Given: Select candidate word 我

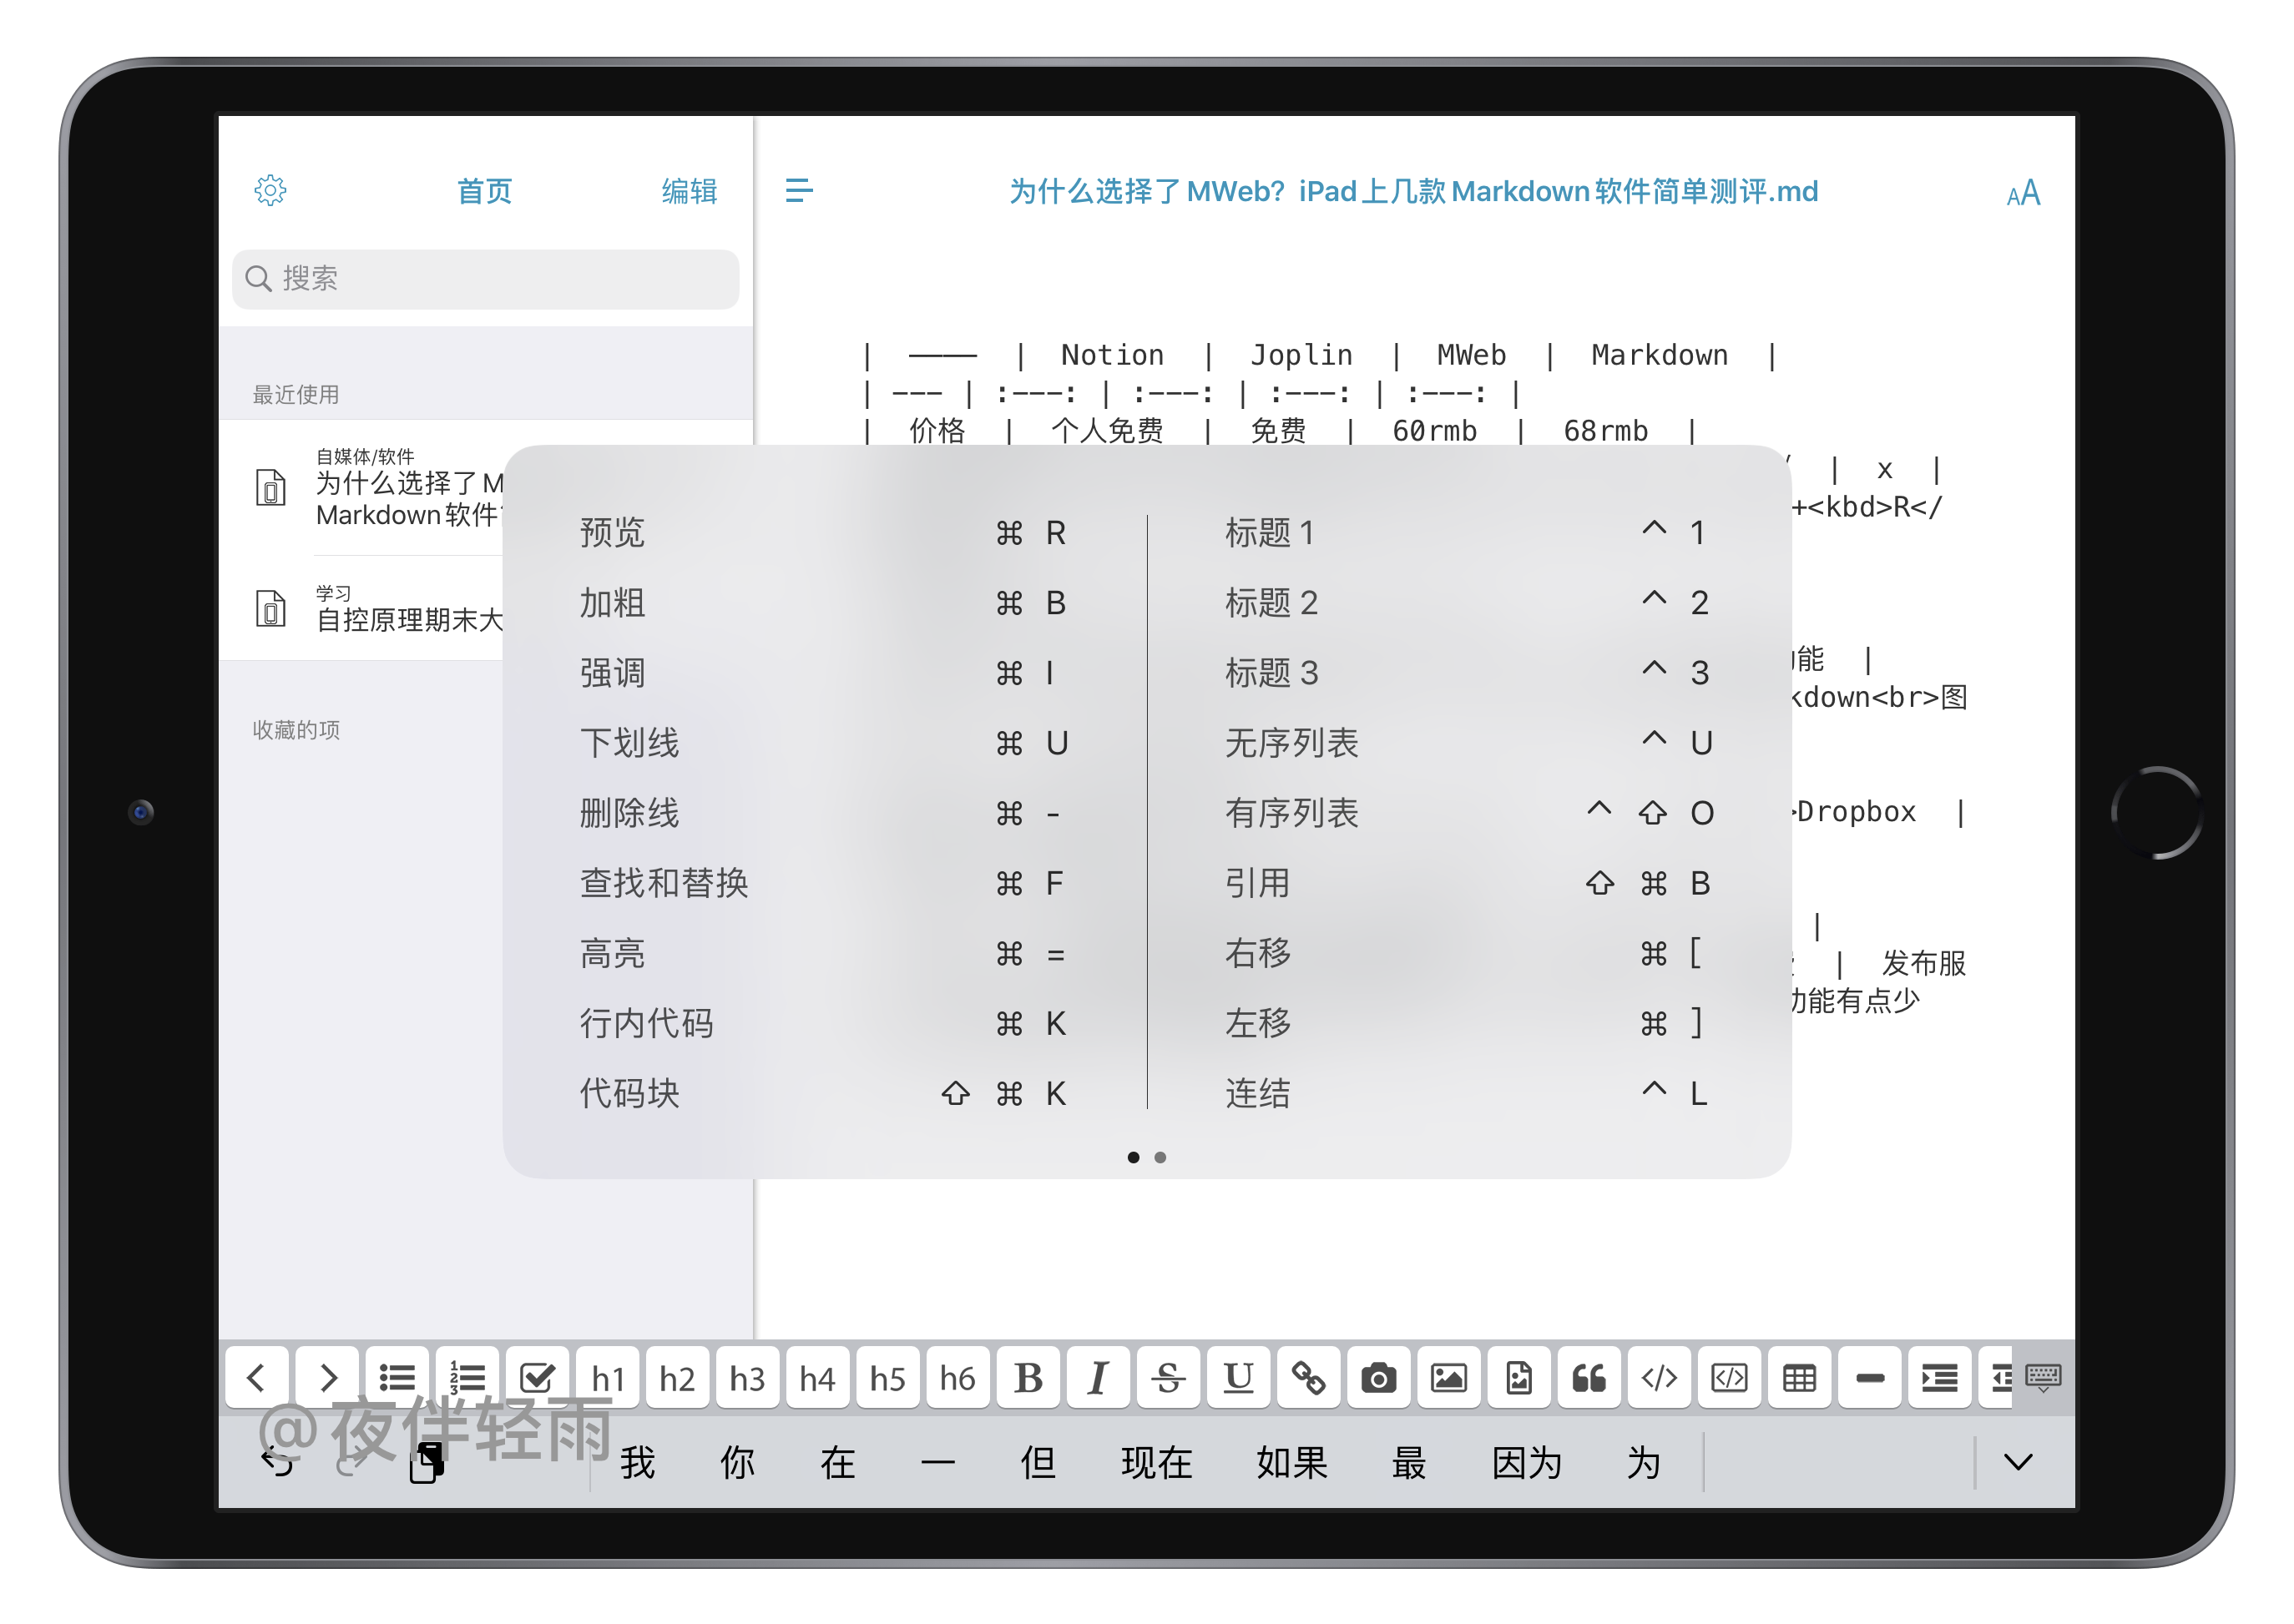Looking at the screenshot, I should tap(637, 1463).
